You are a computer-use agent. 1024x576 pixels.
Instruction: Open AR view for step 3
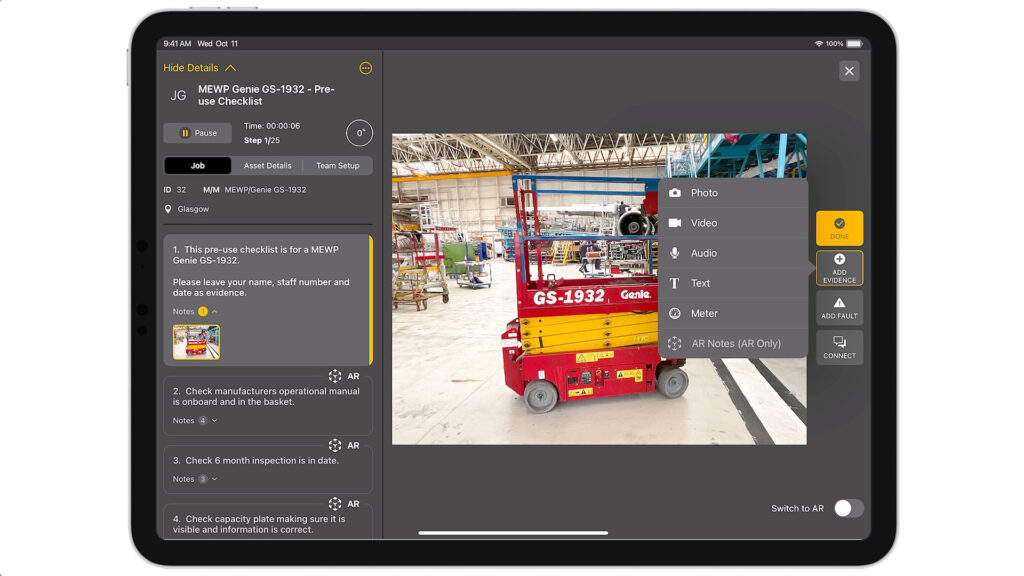344,445
